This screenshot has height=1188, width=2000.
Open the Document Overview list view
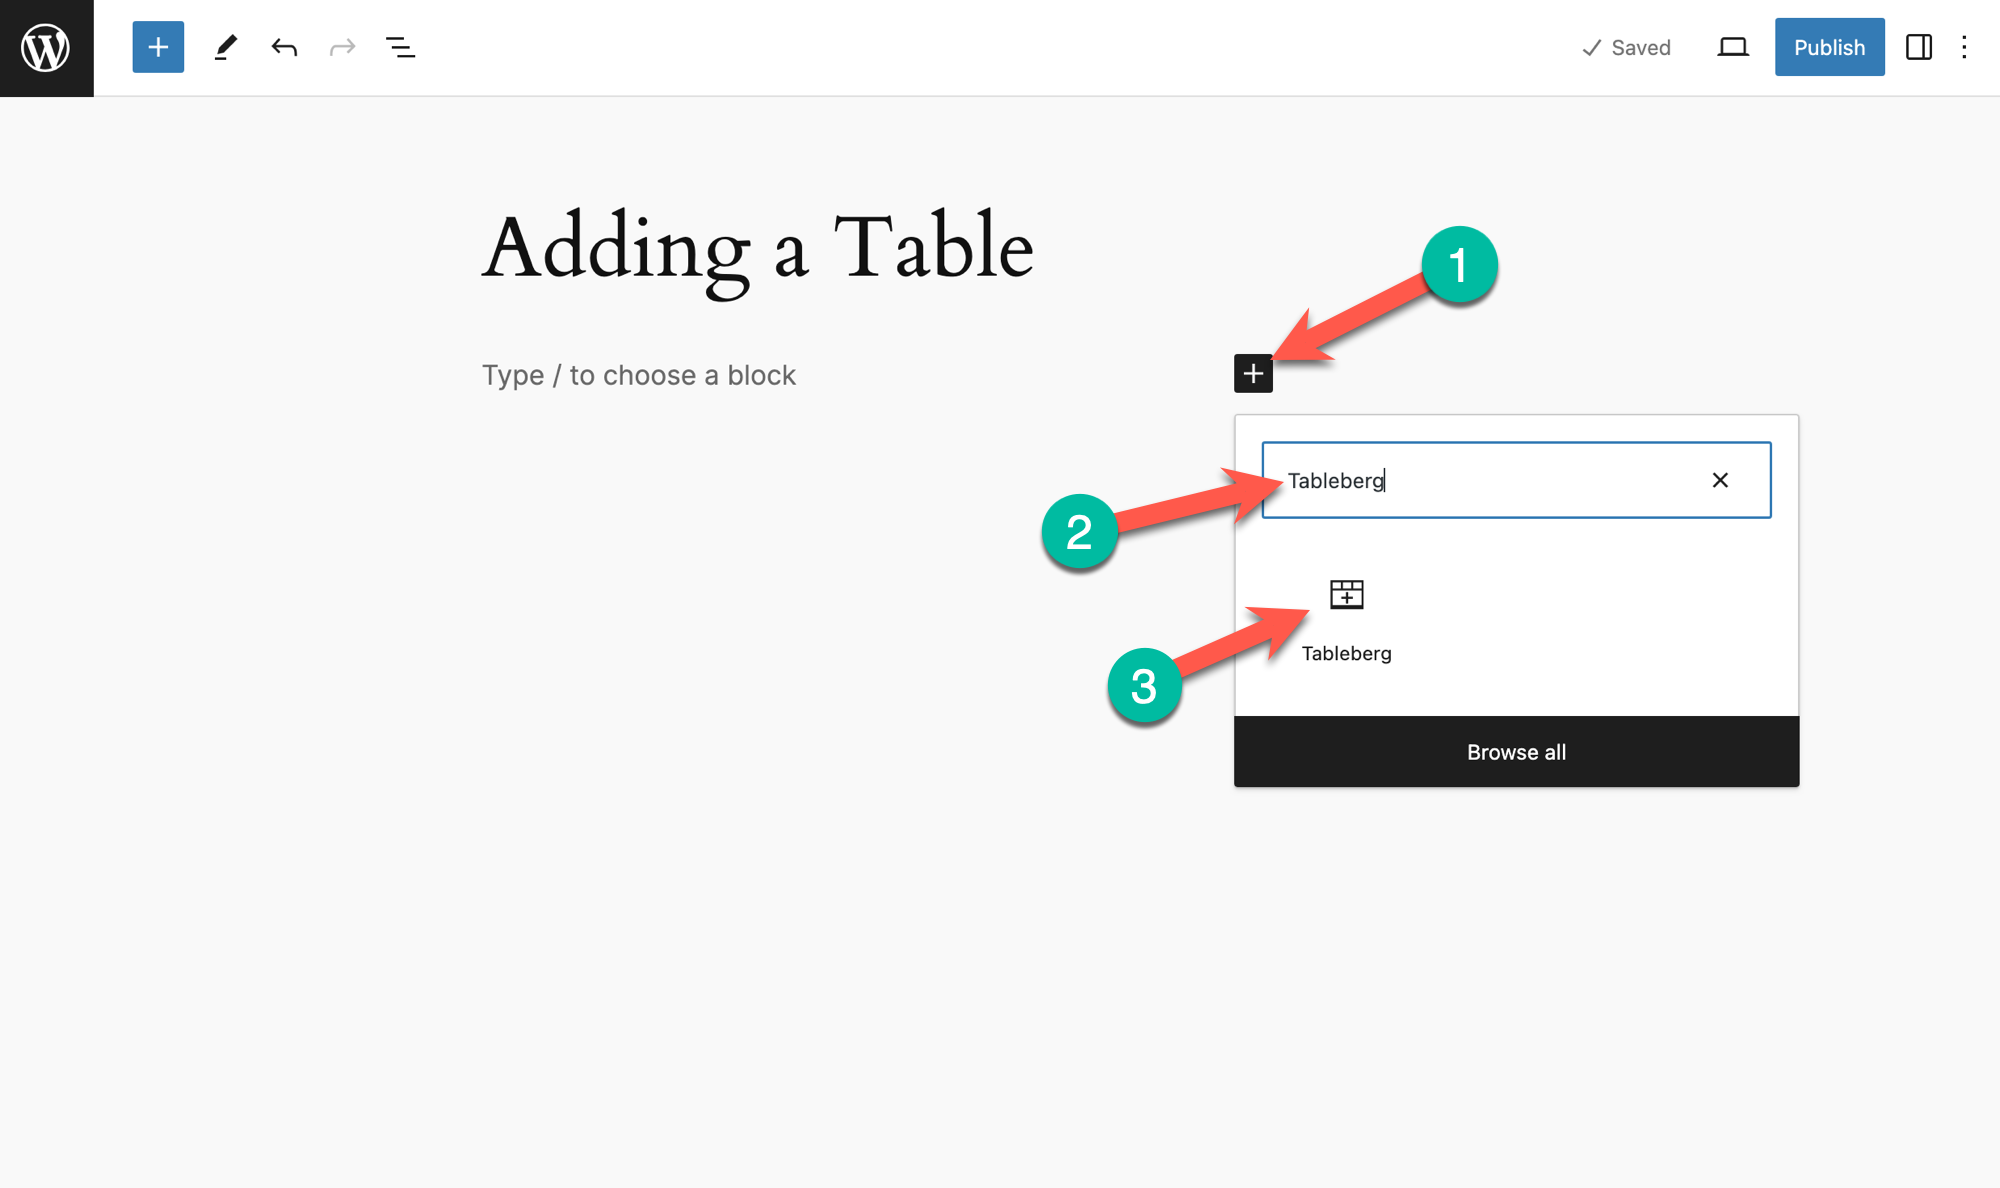[400, 47]
